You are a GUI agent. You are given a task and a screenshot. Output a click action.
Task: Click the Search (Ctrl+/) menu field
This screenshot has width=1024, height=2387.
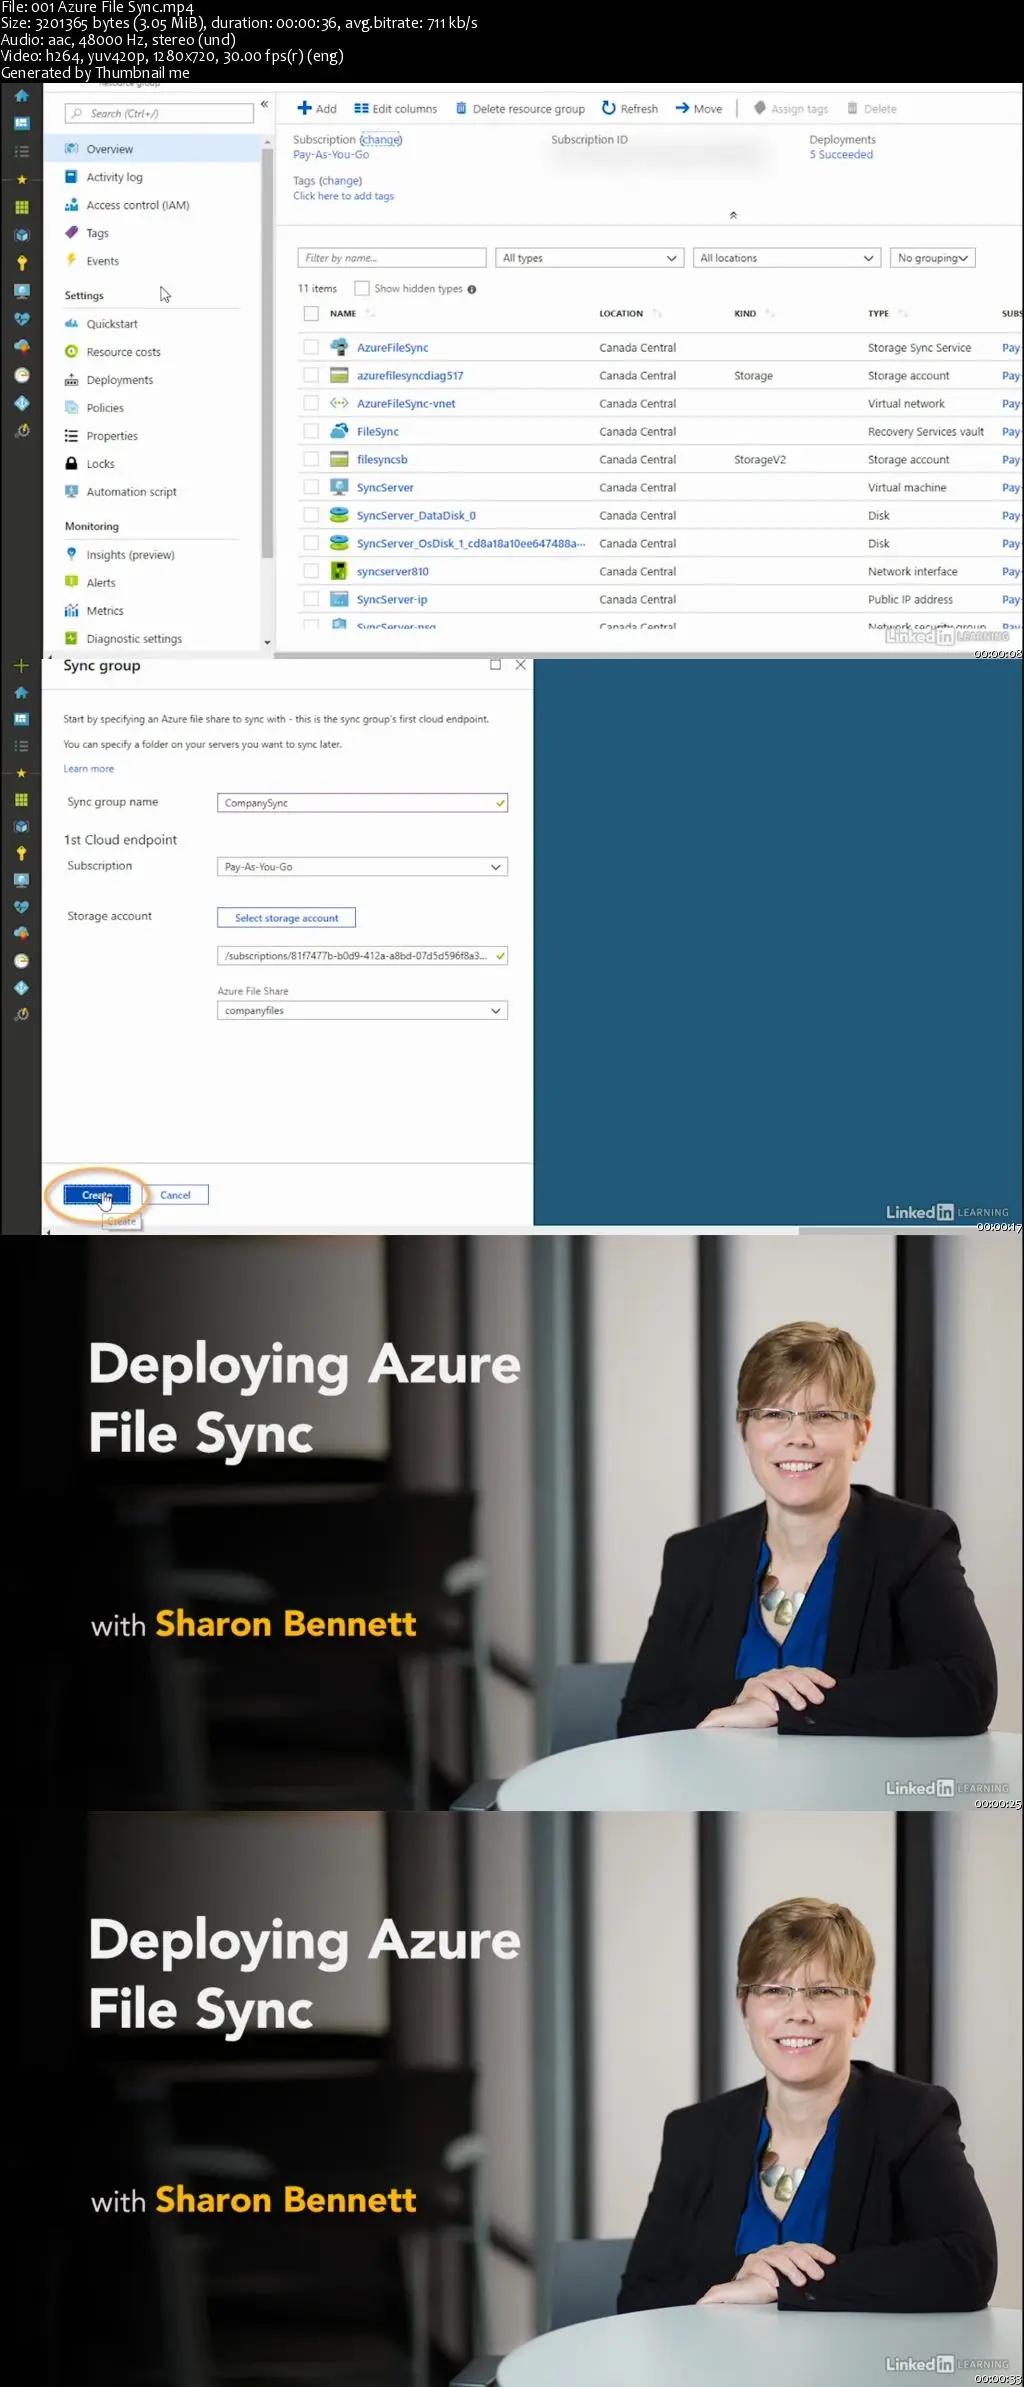click(159, 114)
